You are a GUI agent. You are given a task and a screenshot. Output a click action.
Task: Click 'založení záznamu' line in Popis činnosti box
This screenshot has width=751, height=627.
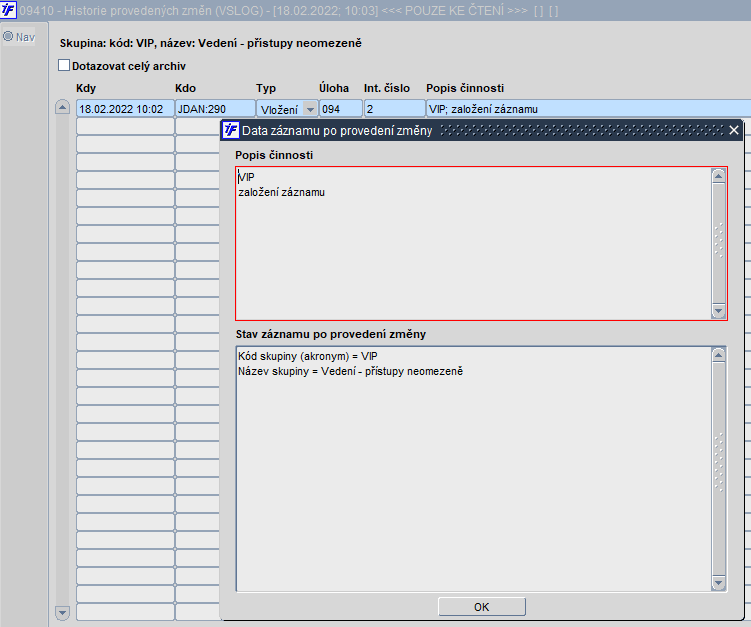point(282,193)
